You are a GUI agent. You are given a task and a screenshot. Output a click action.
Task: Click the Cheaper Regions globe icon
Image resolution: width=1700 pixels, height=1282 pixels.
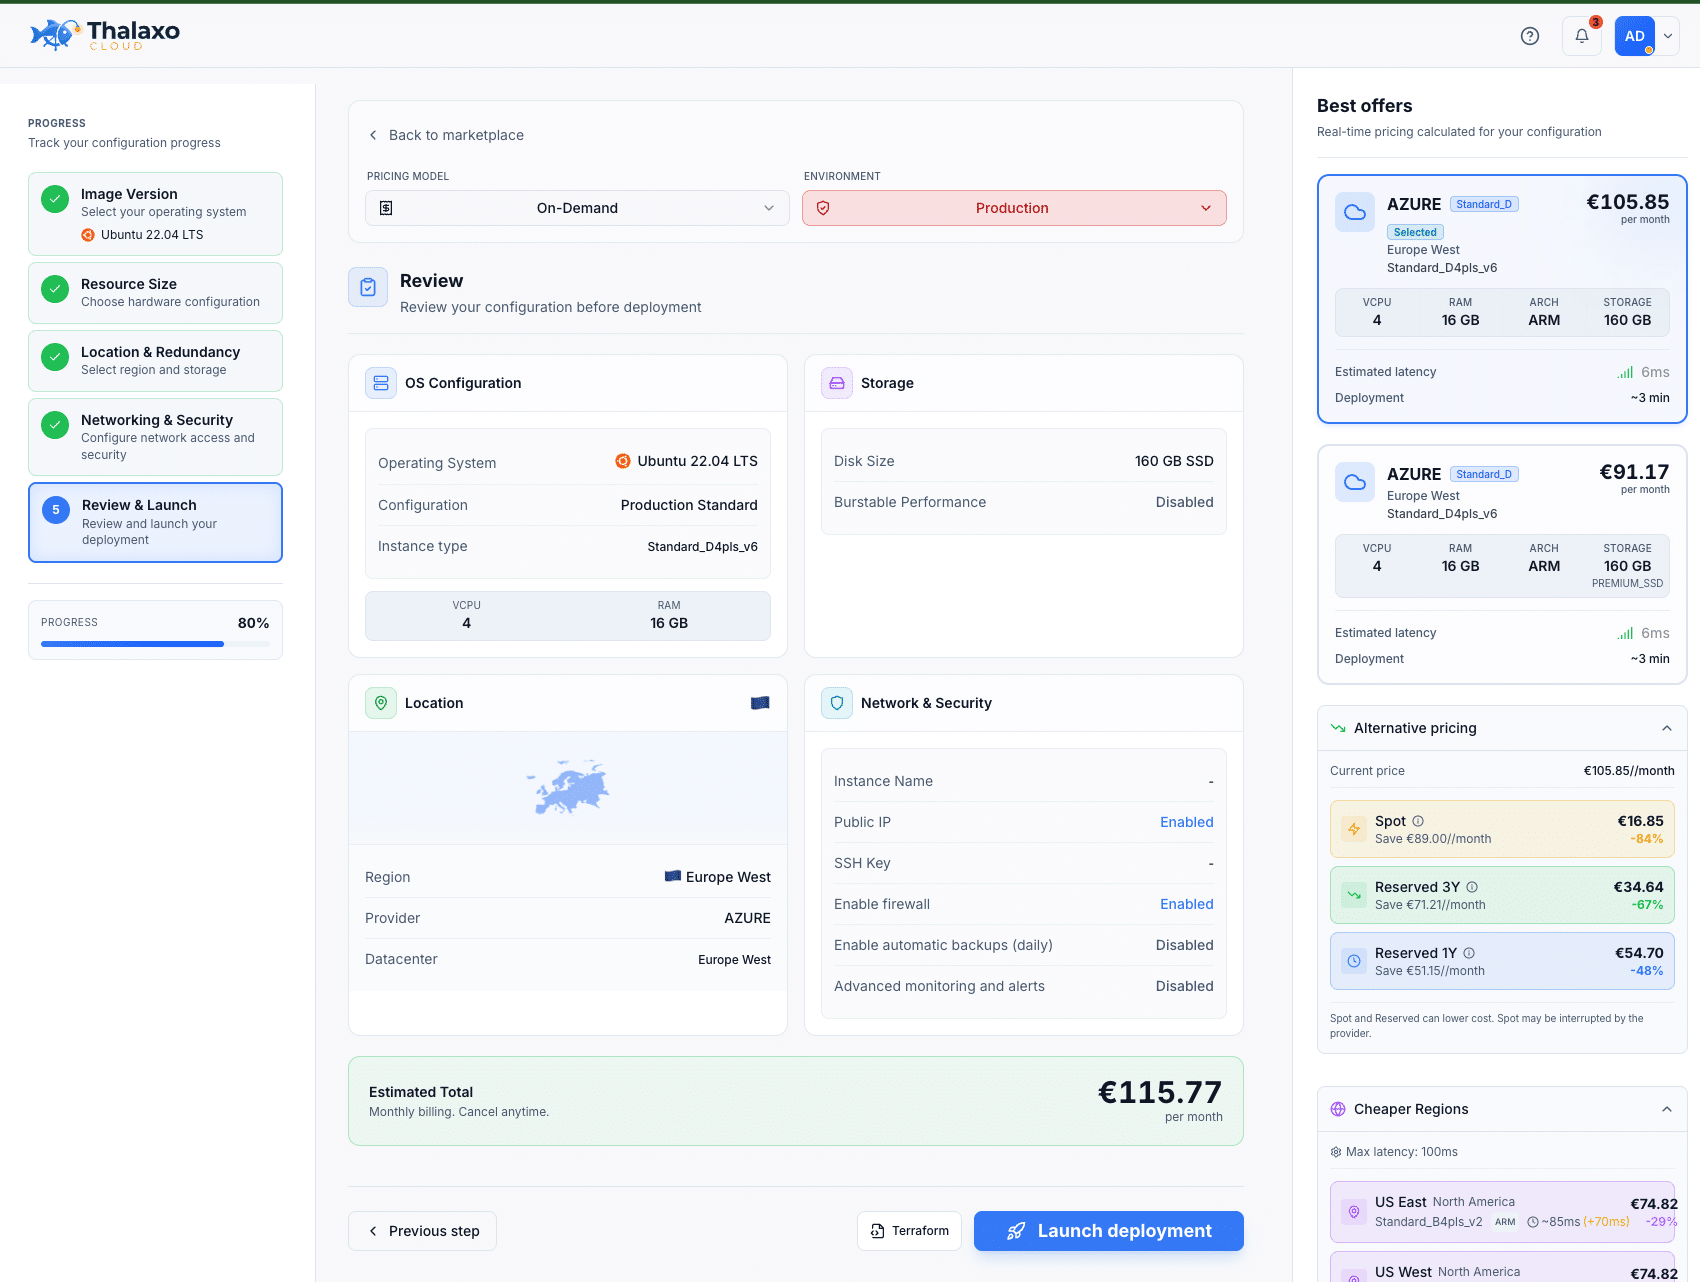point(1338,1109)
